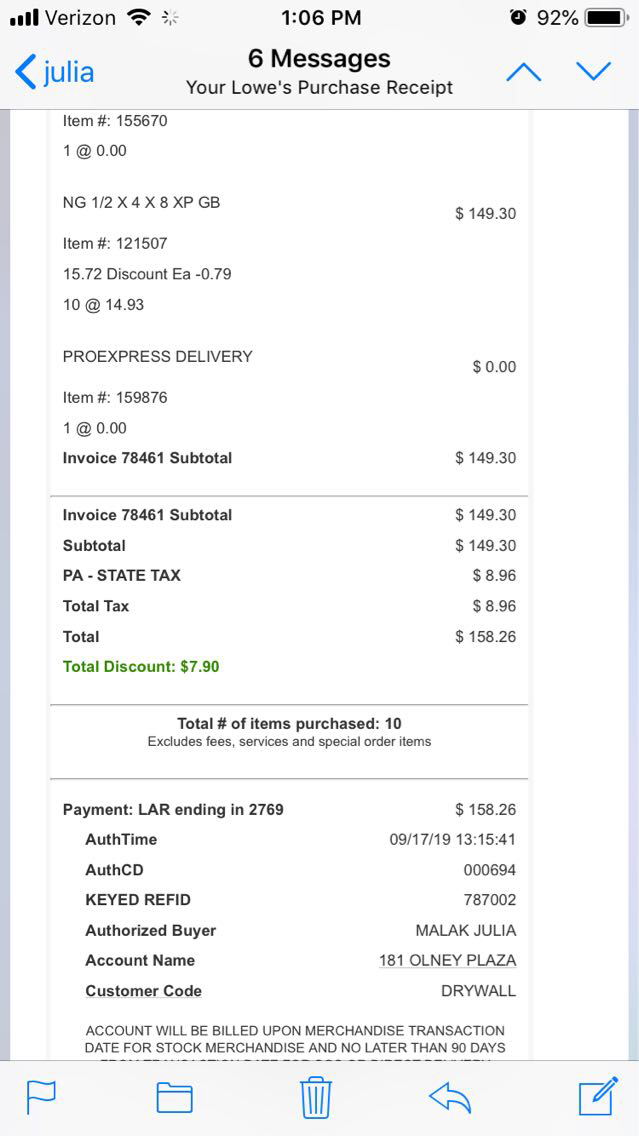
Task: Tap the PROEXPRESS DELIVERY line item
Action: point(158,356)
